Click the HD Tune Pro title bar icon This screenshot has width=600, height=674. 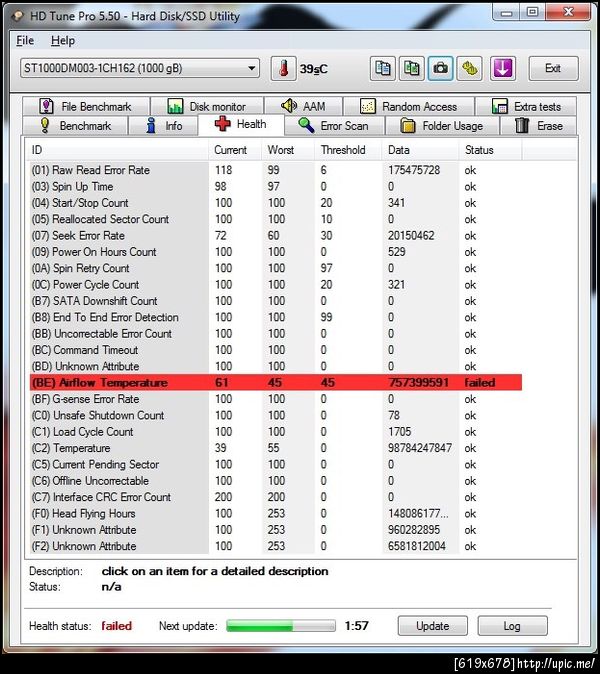(18, 16)
